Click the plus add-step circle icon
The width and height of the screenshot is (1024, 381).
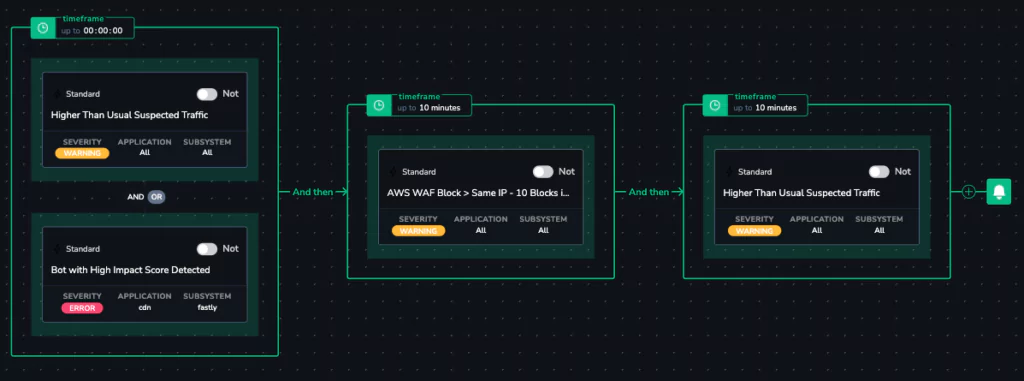click(969, 191)
